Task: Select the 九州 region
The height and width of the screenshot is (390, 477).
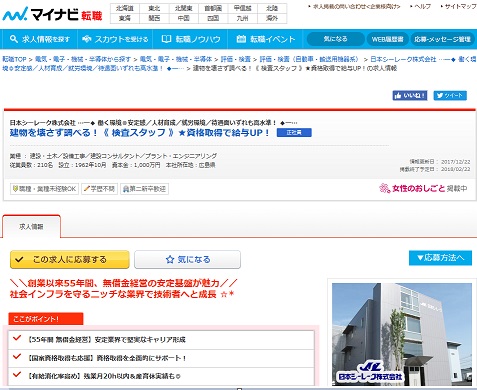Action: click(243, 18)
